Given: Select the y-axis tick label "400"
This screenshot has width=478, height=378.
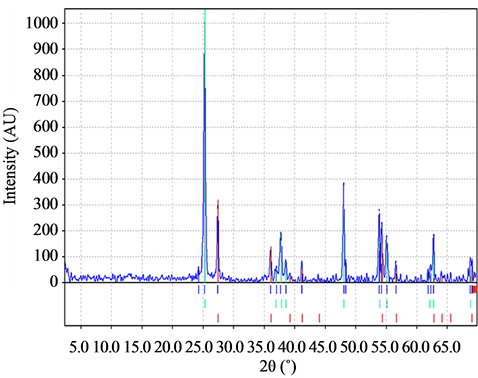Looking at the screenshot, I should pos(46,179).
